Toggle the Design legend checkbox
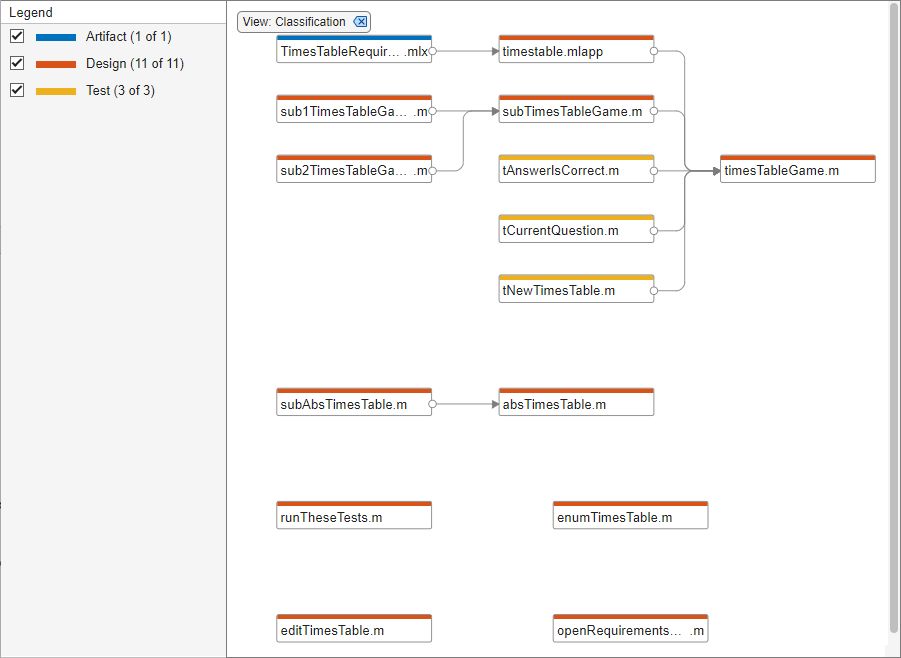This screenshot has height=658, width=901. 17,64
